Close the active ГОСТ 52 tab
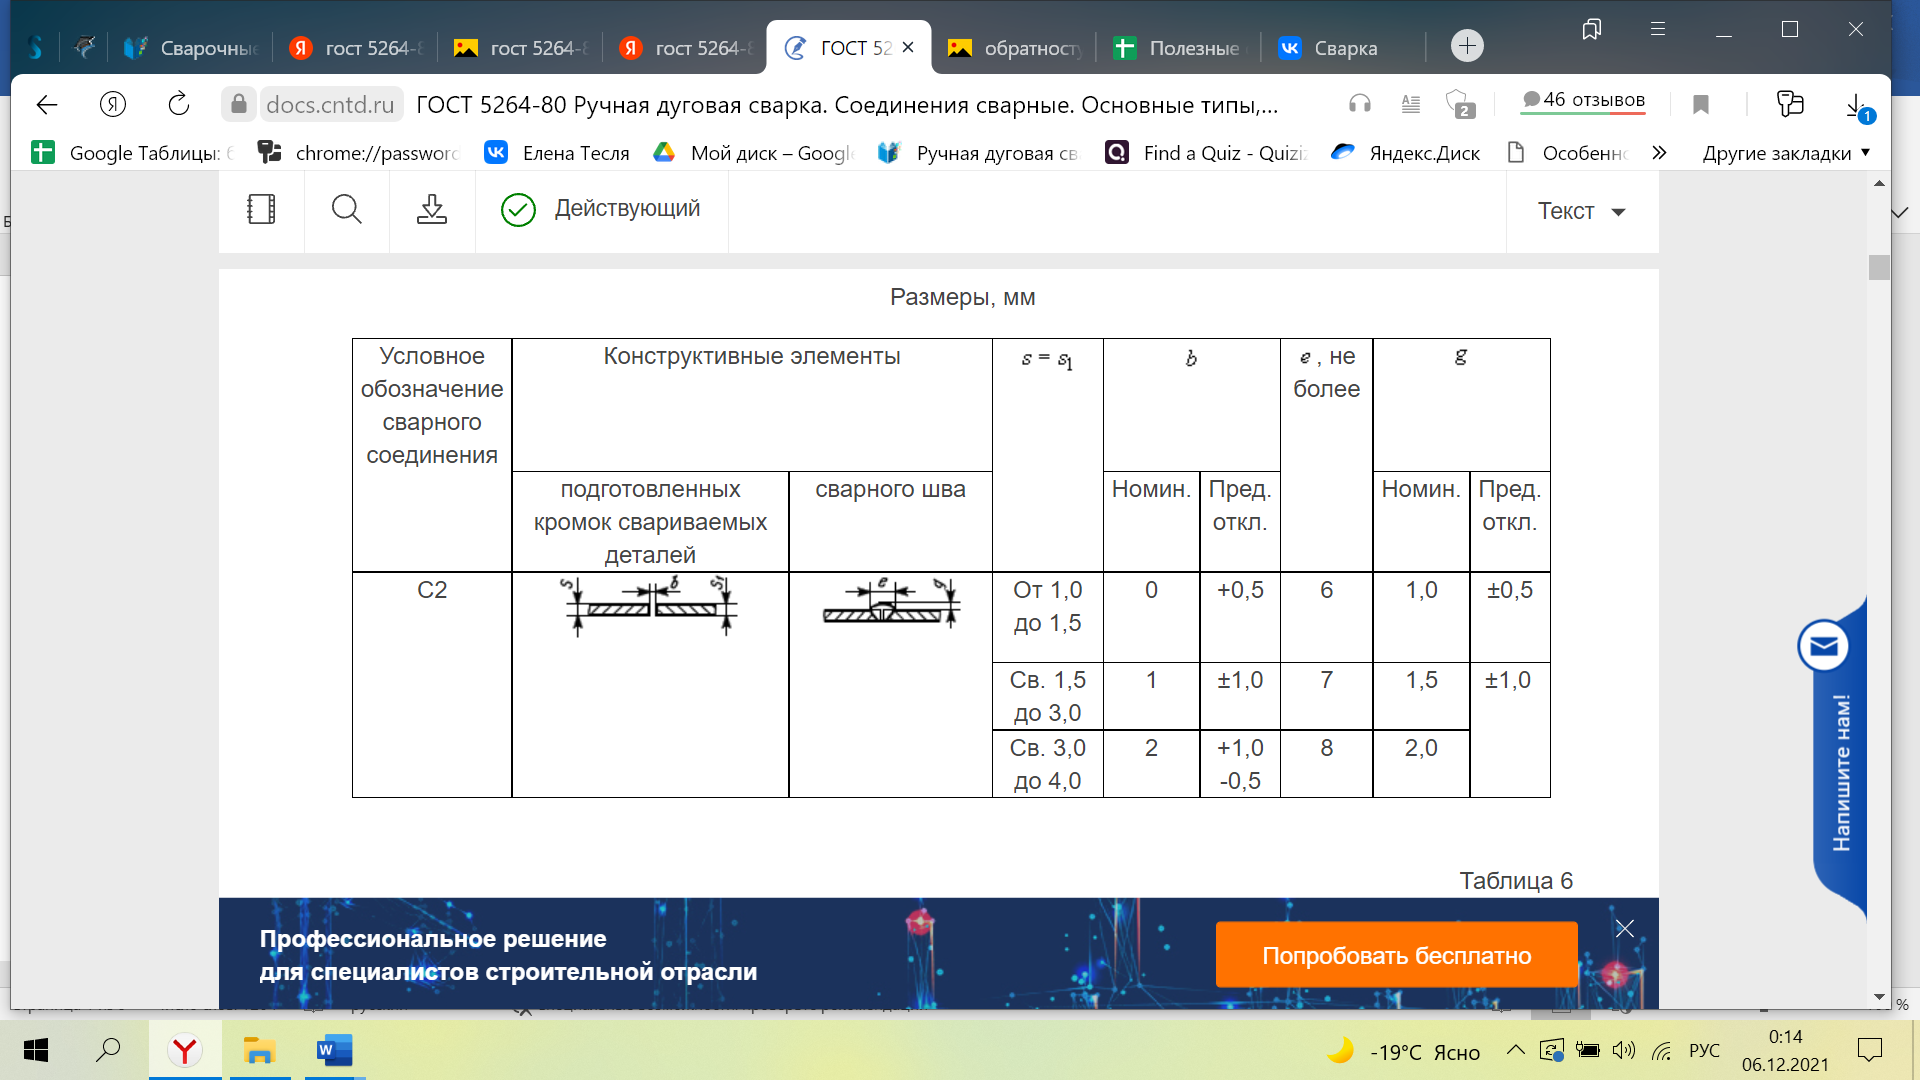Viewport: 1920px width, 1080px height. tap(908, 47)
